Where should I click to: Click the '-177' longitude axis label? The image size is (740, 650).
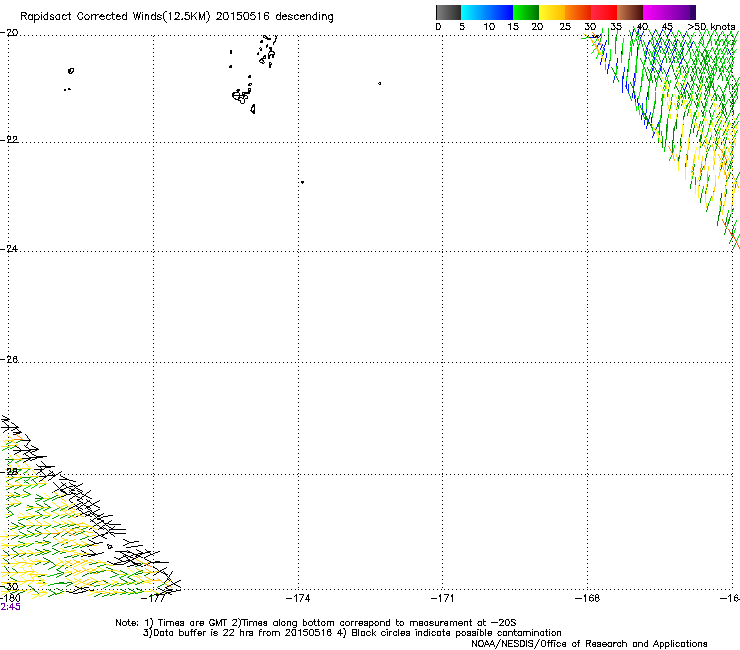pos(153,599)
